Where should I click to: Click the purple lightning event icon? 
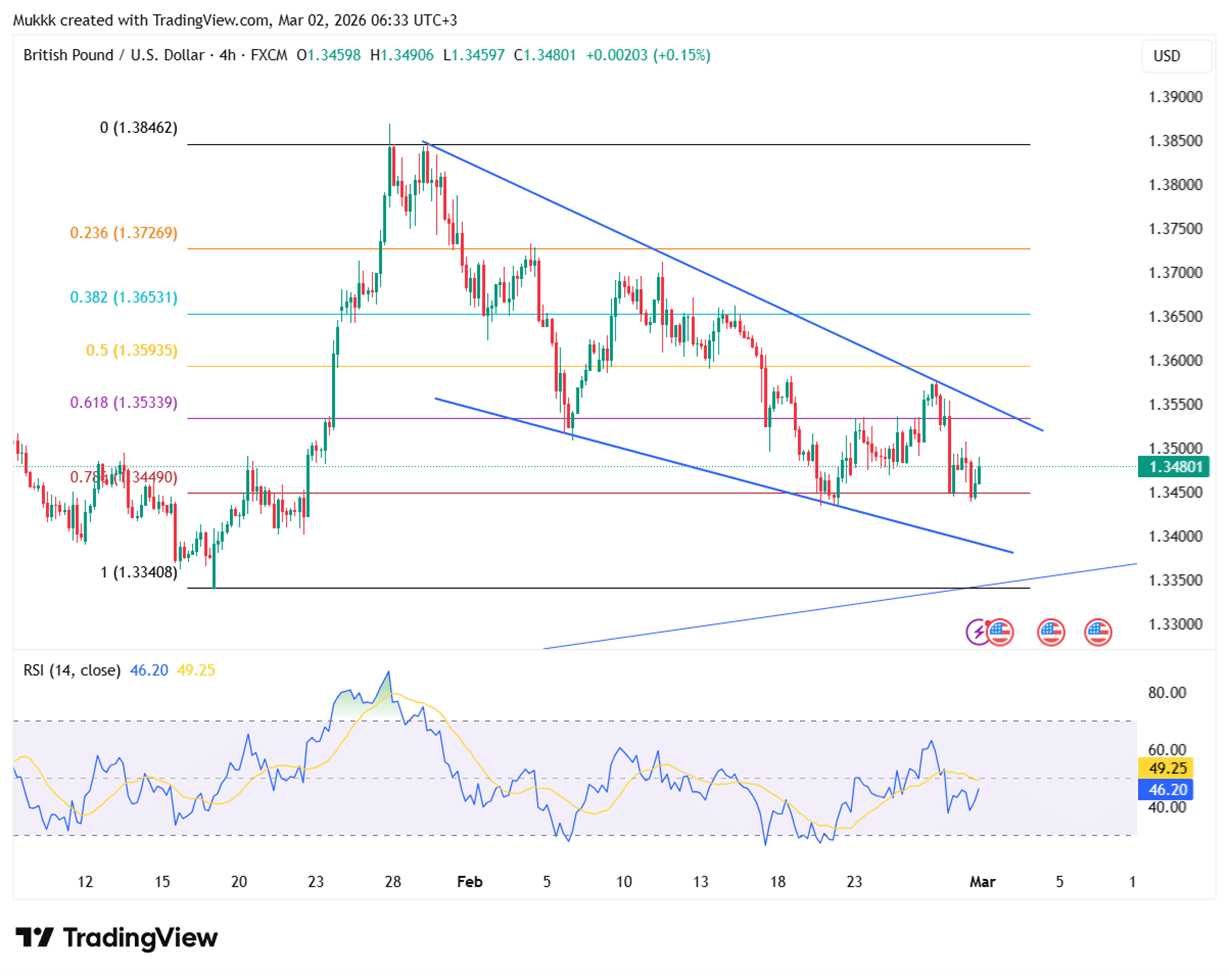tap(977, 631)
